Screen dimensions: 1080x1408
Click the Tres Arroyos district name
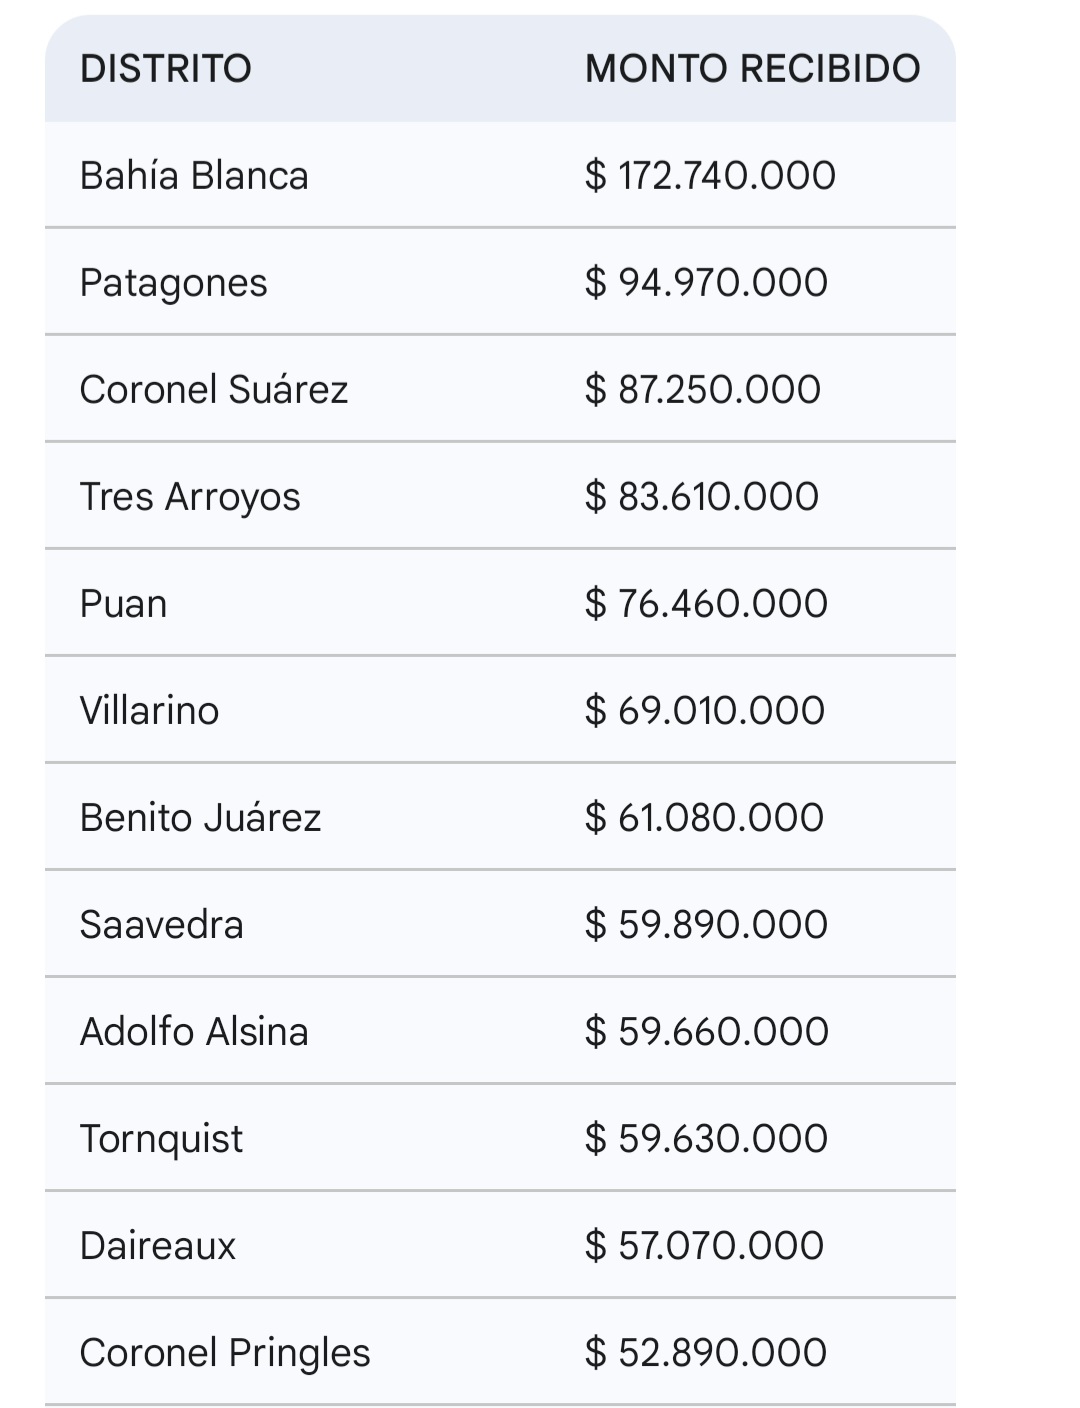tap(190, 497)
